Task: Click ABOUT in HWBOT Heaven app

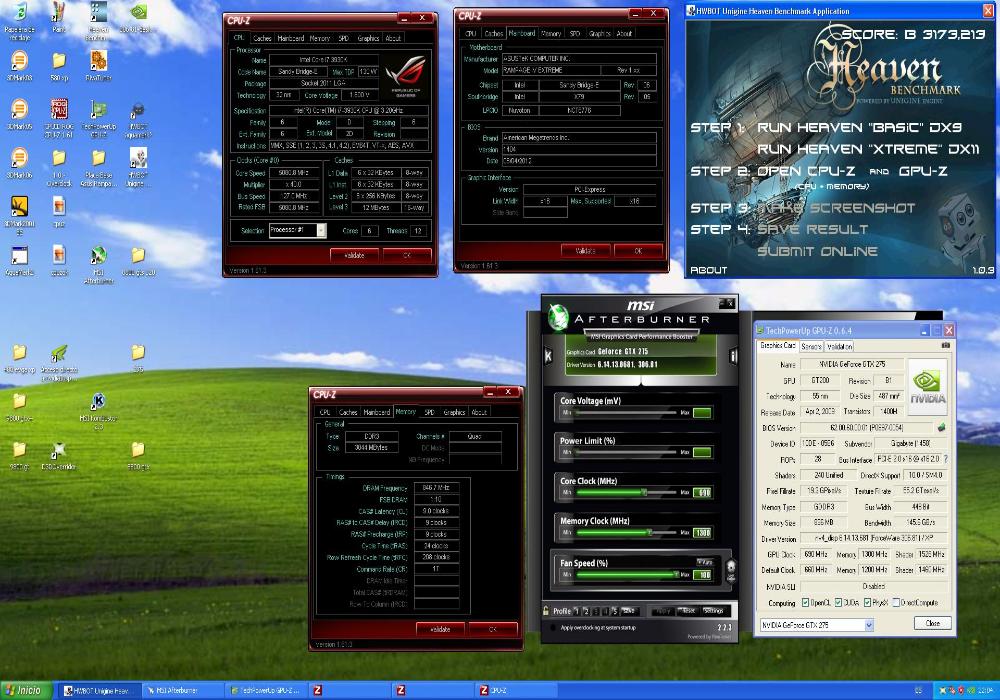Action: click(x=709, y=270)
